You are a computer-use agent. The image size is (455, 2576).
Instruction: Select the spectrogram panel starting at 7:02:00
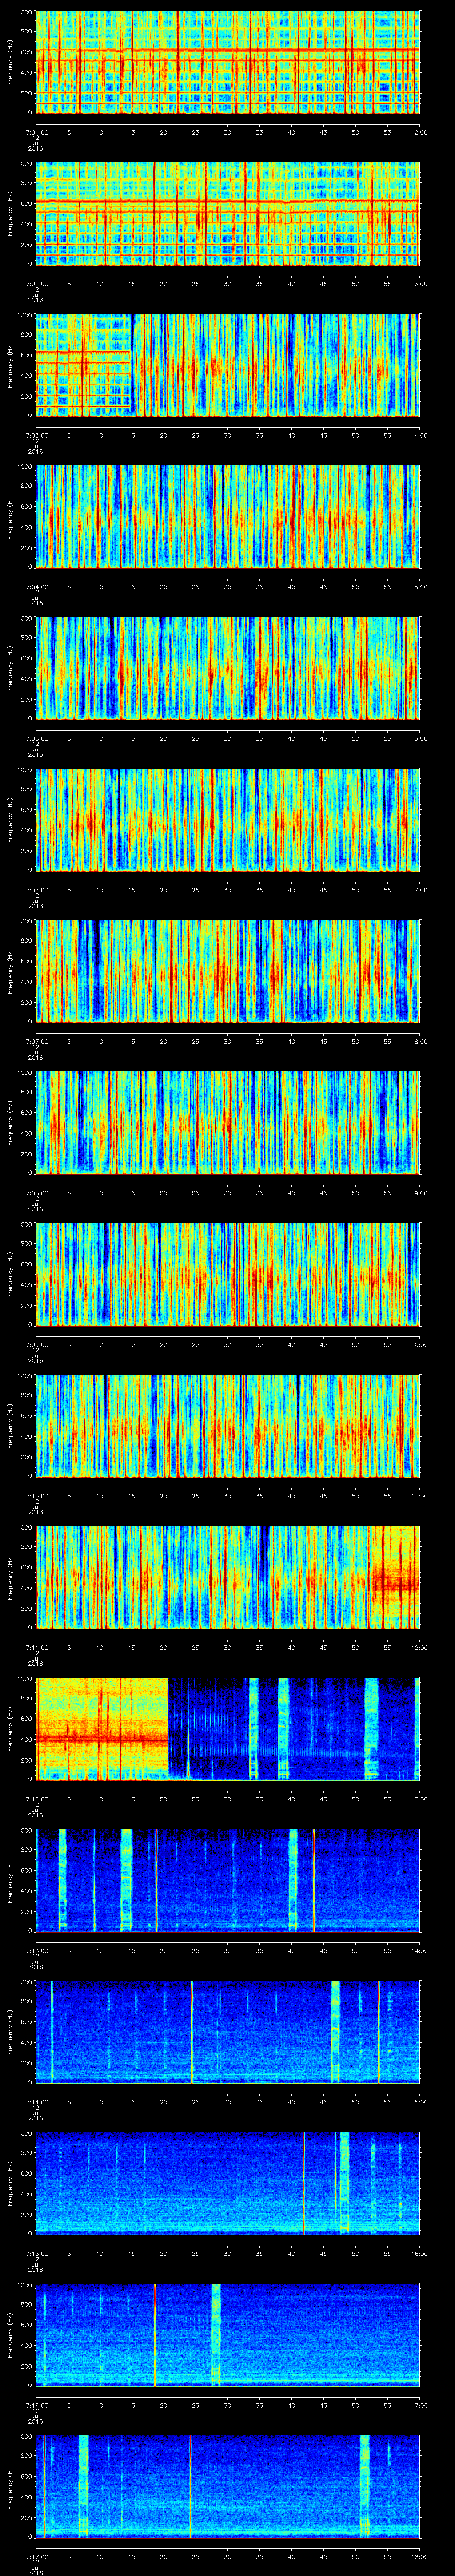[x=228, y=213]
